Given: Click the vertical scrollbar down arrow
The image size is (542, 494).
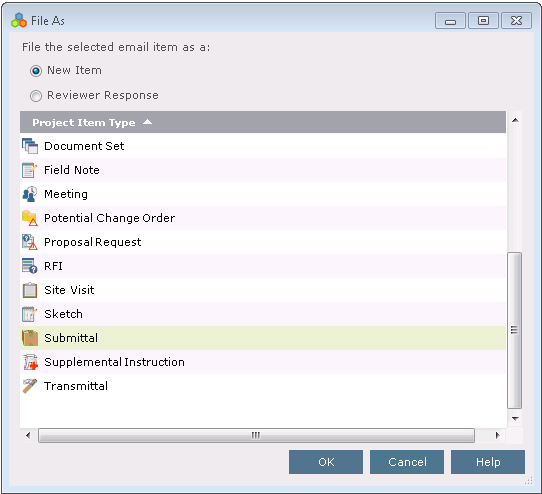Looking at the screenshot, I should [515, 418].
